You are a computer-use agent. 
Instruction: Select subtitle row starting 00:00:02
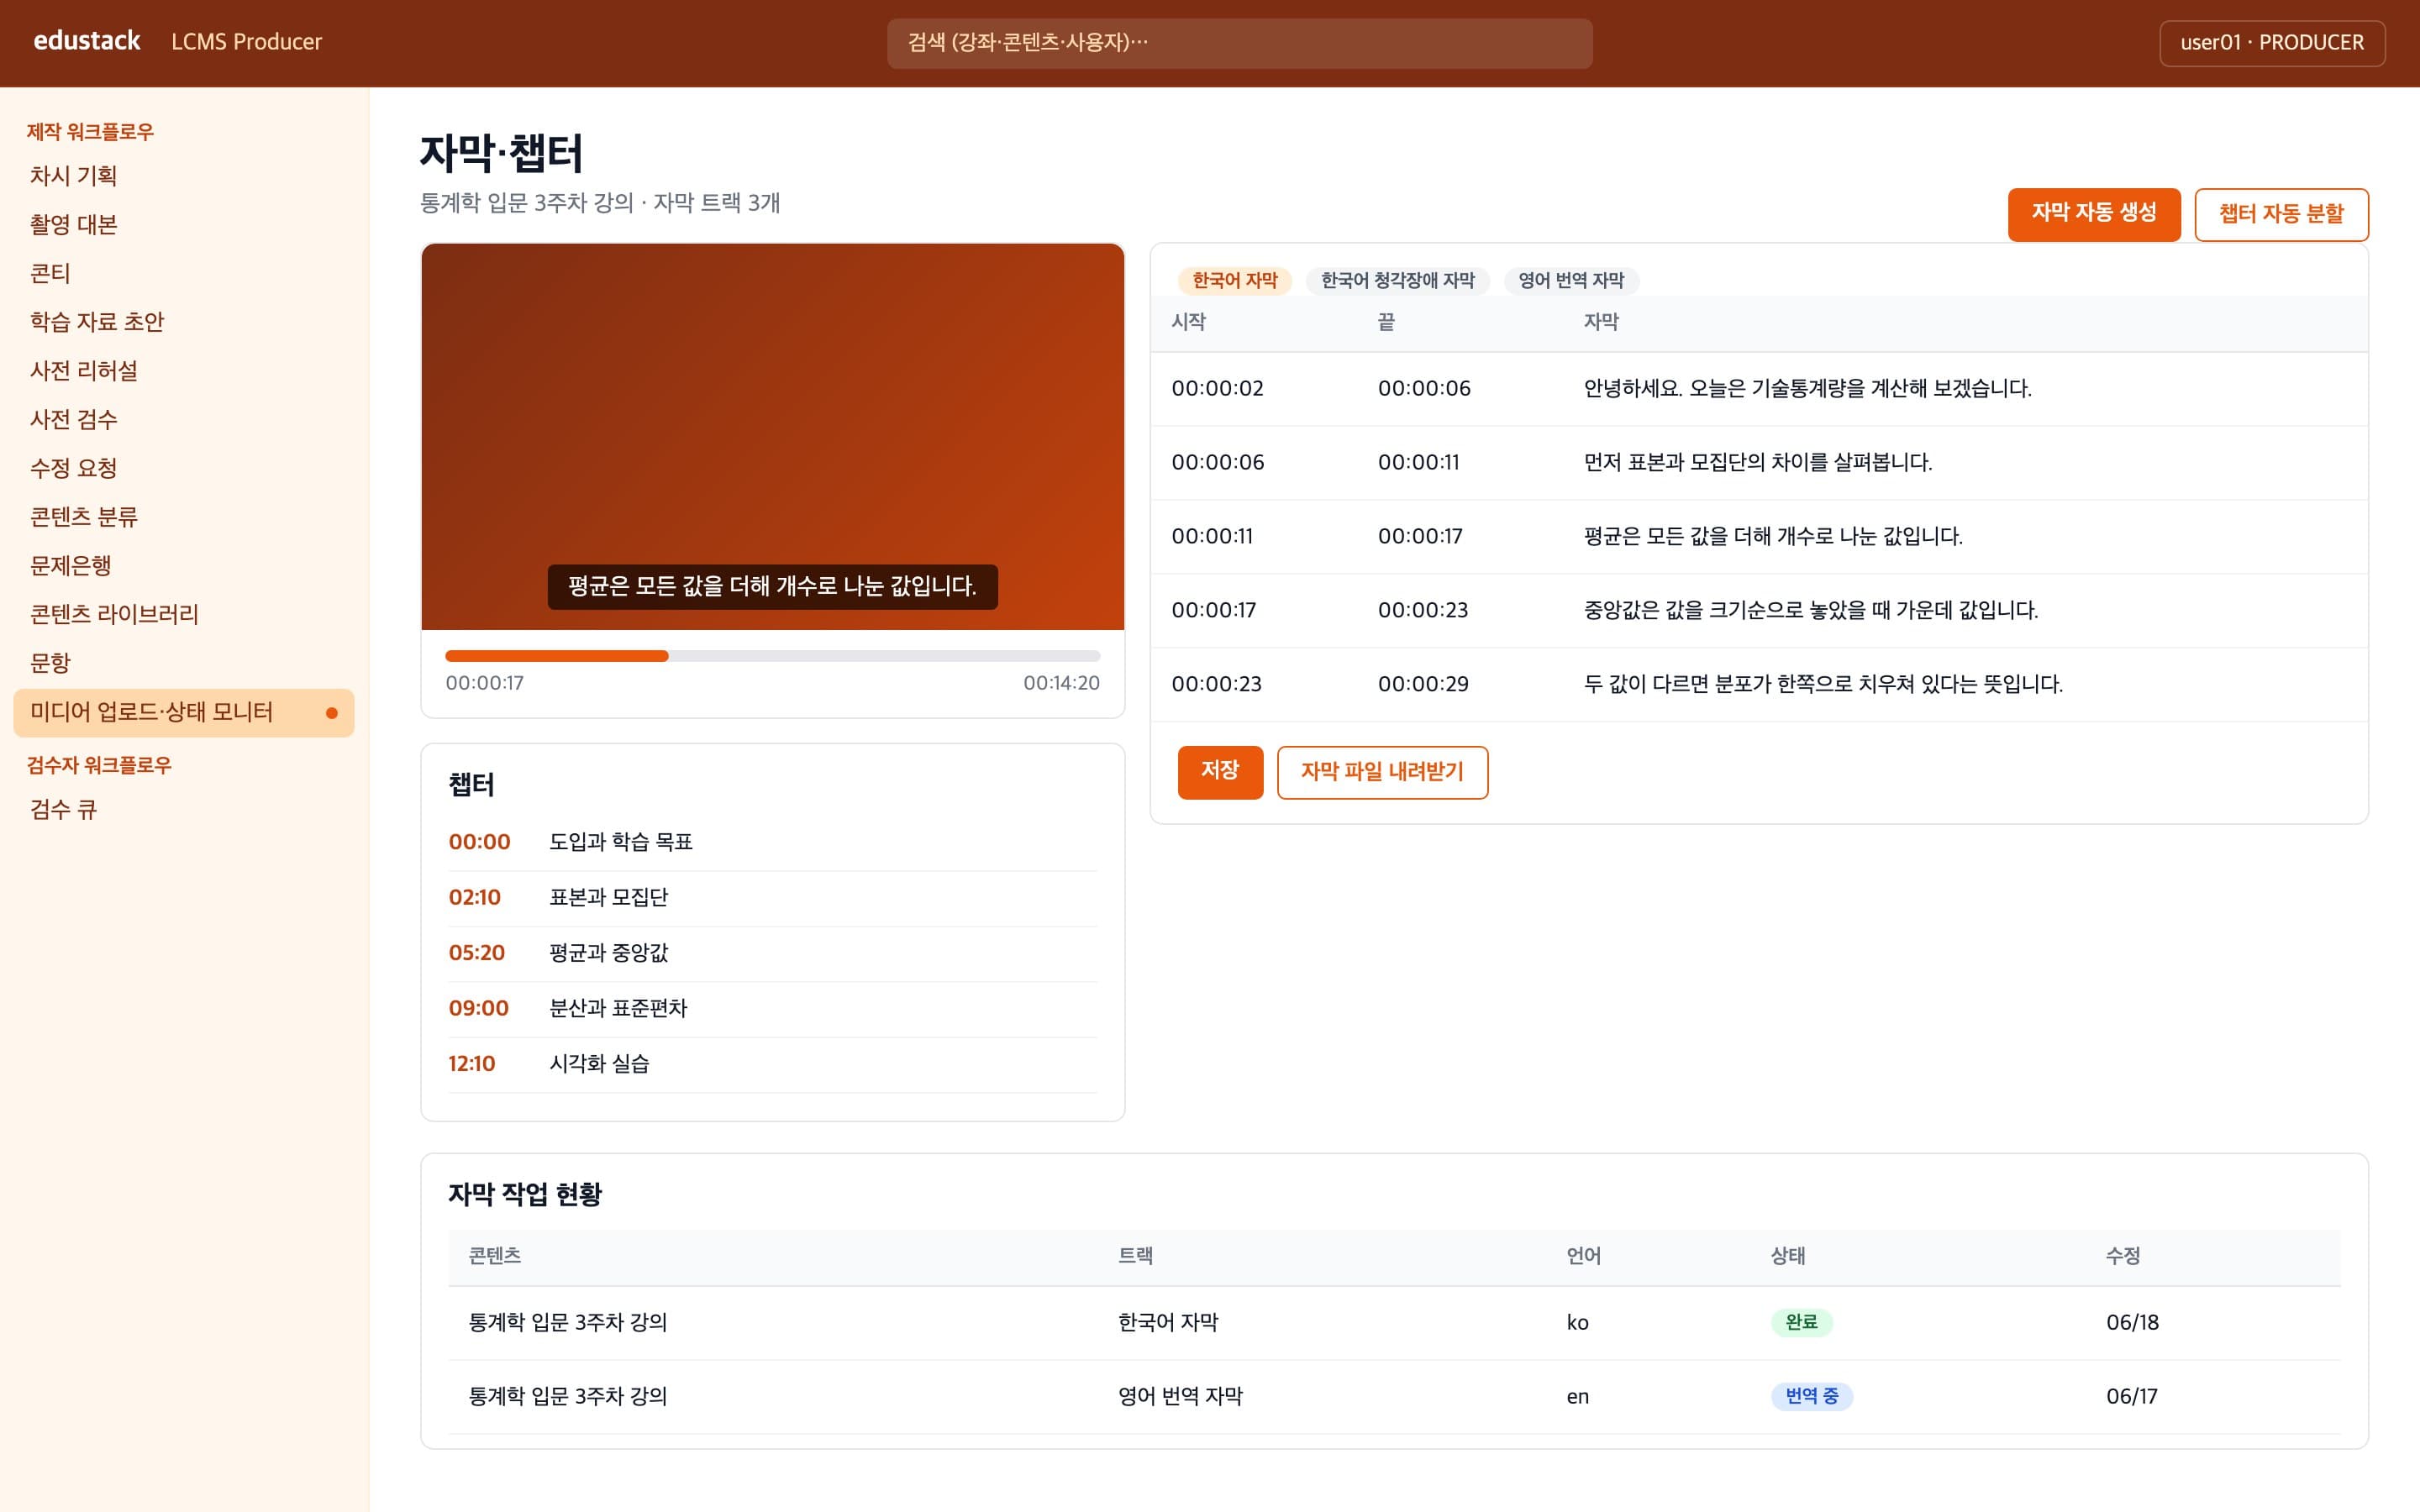tap(1759, 389)
